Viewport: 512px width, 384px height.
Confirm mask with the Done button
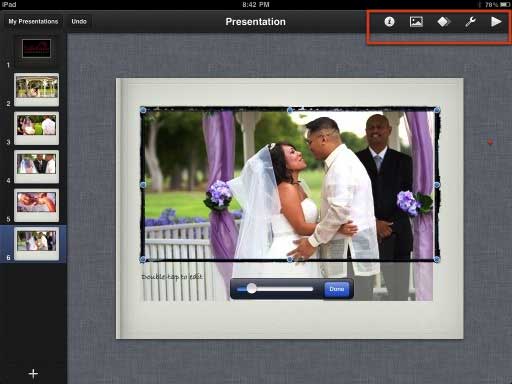tap(337, 289)
